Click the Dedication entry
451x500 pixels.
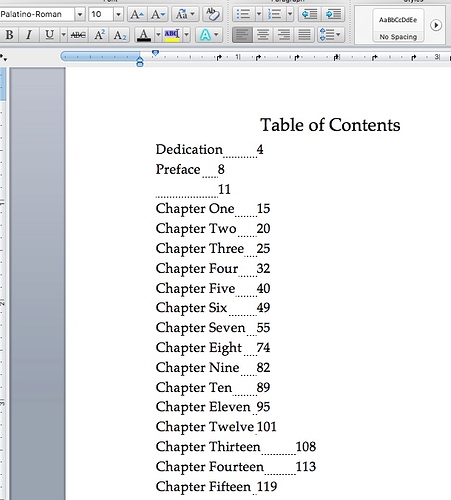[209, 150]
